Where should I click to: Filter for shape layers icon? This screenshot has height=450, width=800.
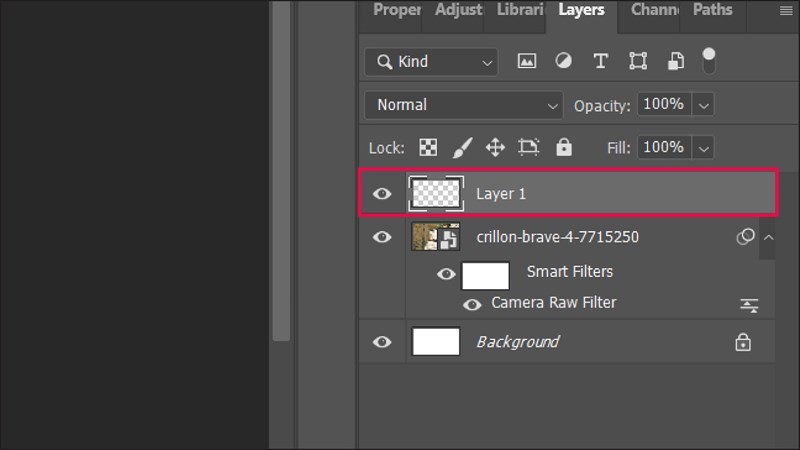pyautogui.click(x=638, y=61)
